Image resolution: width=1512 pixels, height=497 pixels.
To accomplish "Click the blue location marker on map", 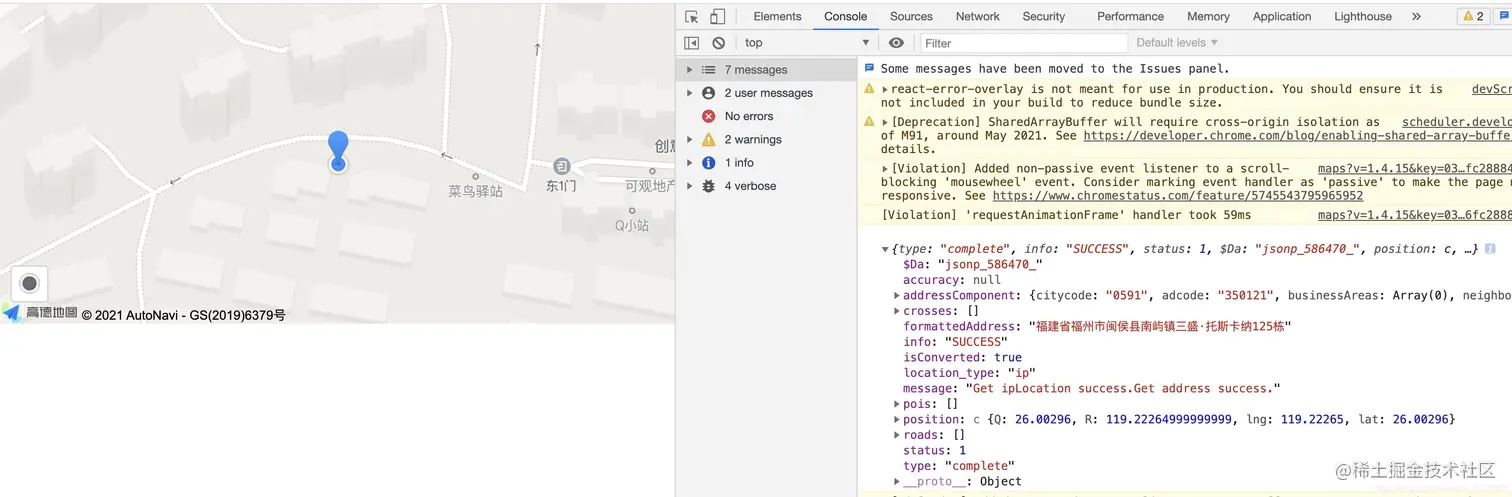I will (x=338, y=151).
